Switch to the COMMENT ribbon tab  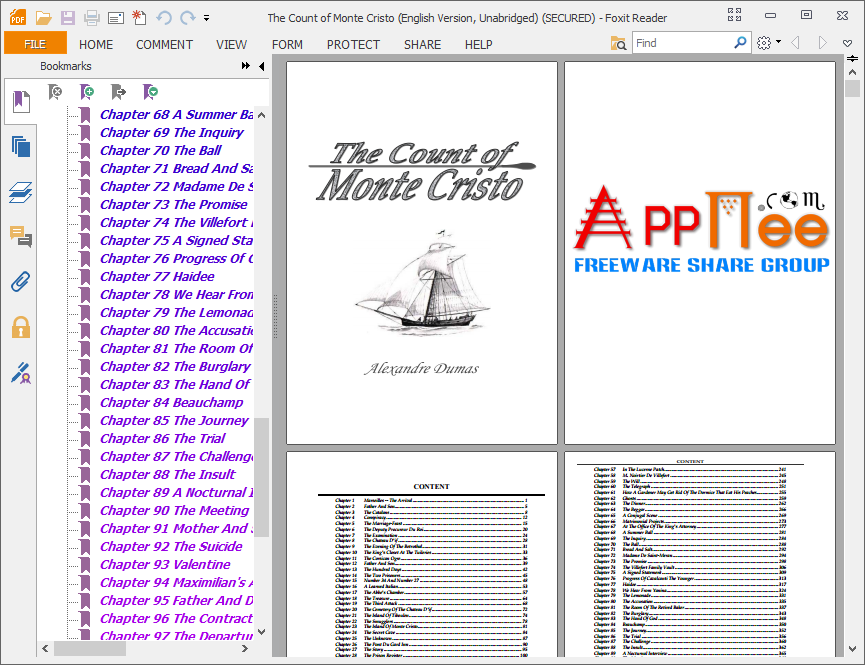(x=164, y=44)
